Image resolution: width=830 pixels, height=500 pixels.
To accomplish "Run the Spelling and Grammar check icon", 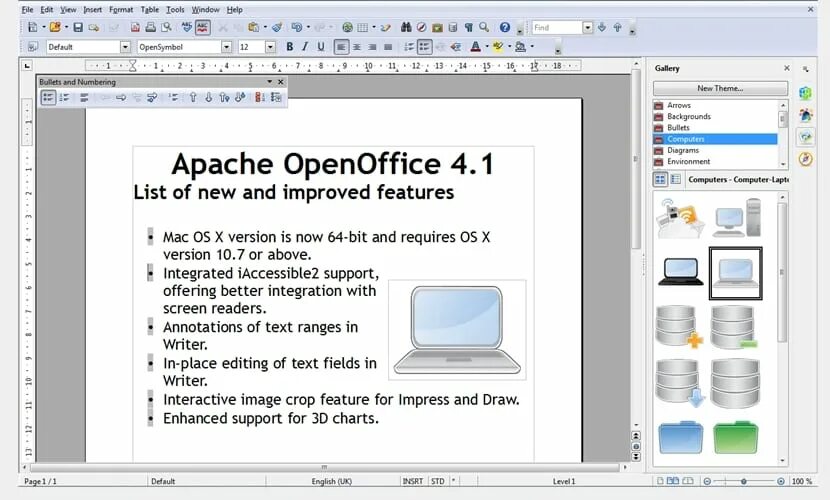I will coord(187,28).
